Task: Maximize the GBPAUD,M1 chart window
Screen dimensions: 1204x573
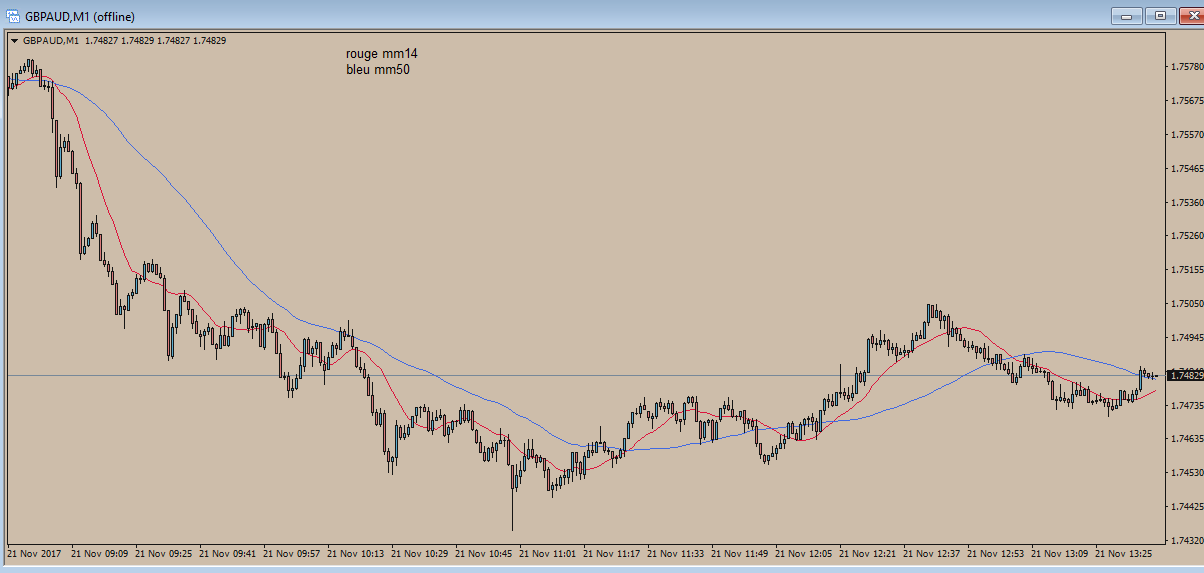Action: 1159,15
